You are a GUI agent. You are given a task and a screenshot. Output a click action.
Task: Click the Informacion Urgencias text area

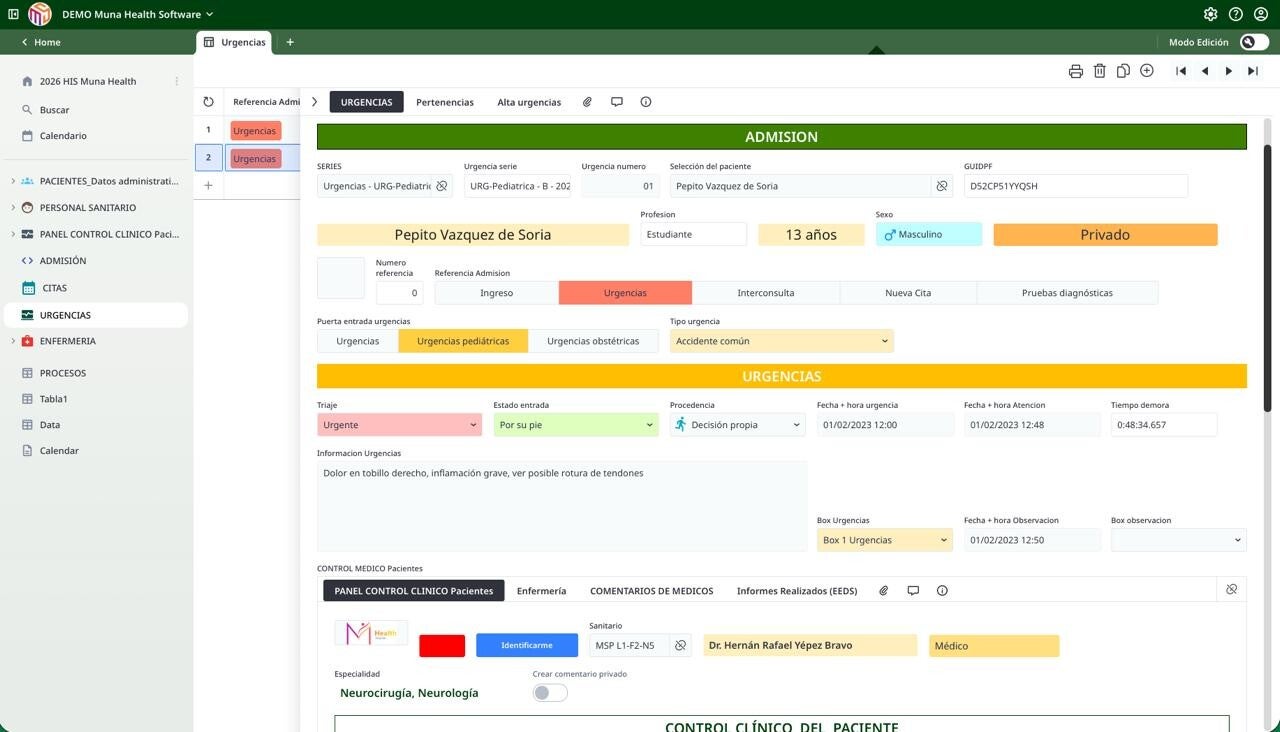point(562,506)
